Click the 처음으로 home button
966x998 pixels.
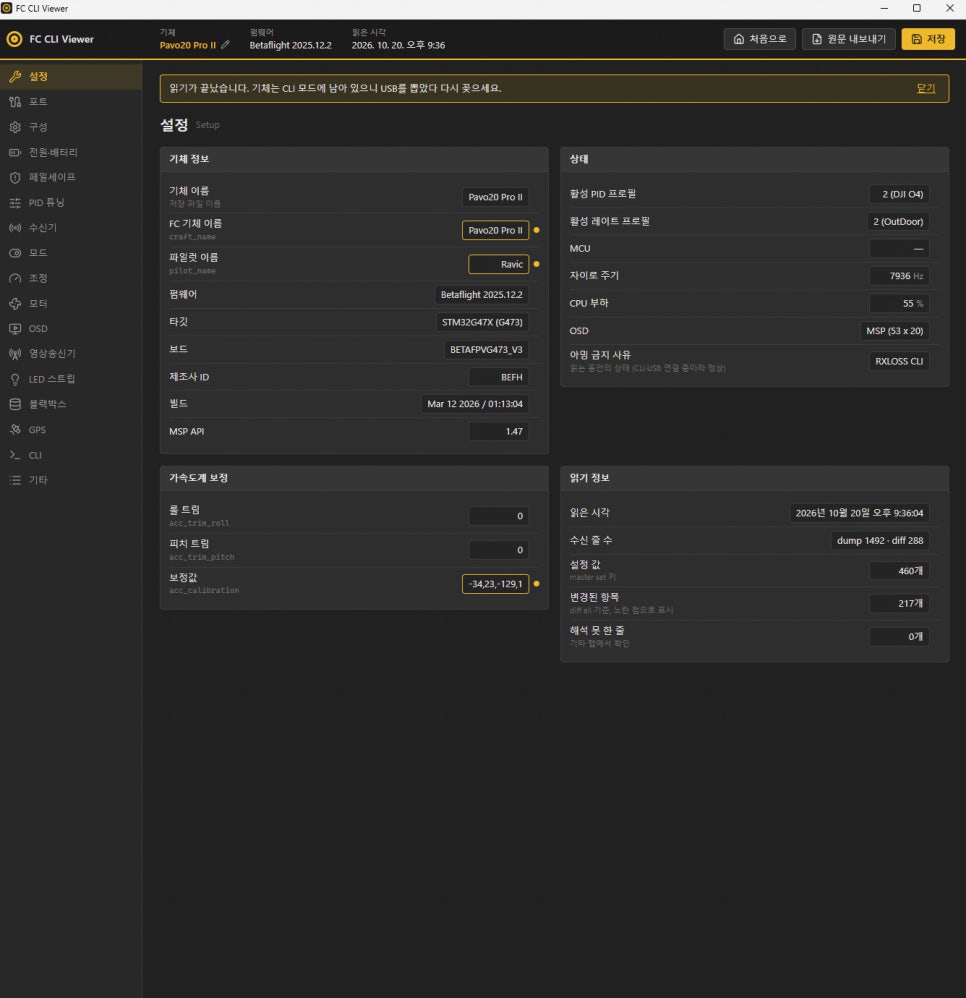coord(759,39)
